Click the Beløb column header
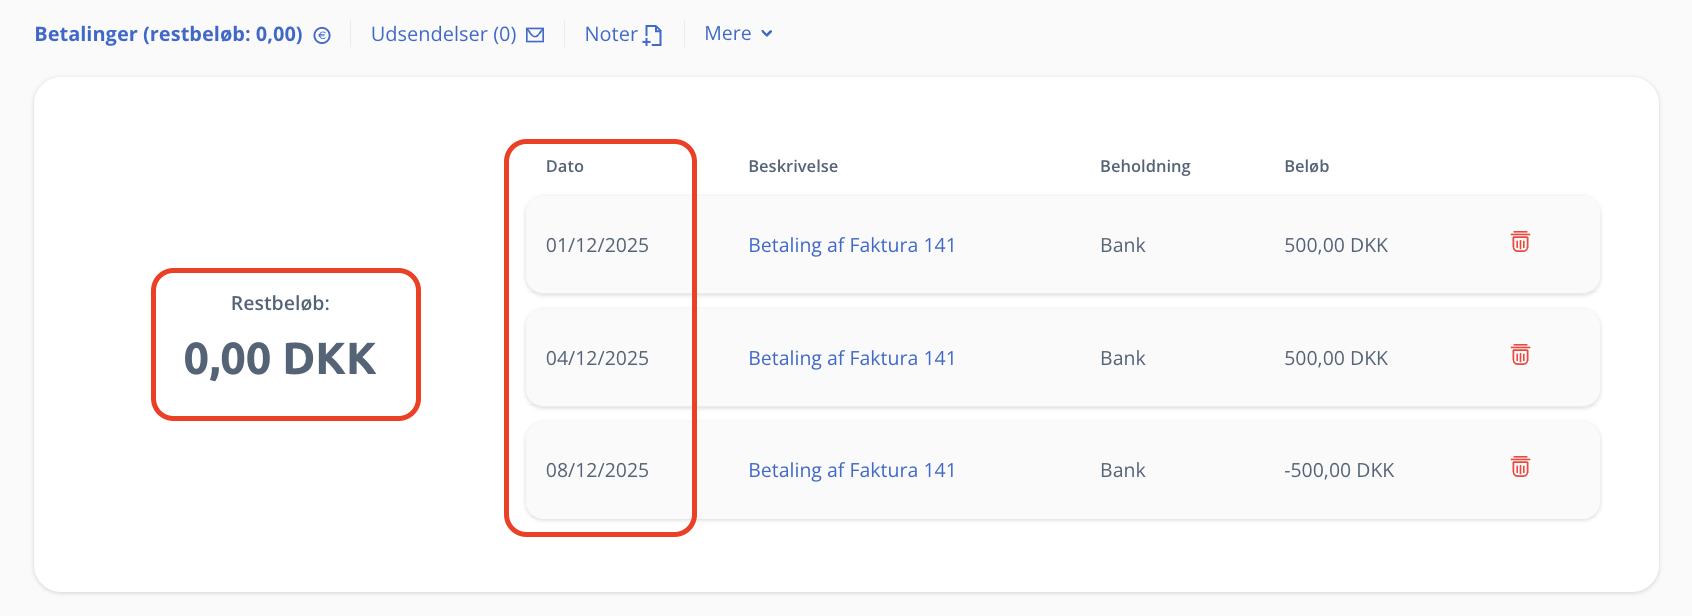Screen dimensions: 1692x616 (1306, 166)
